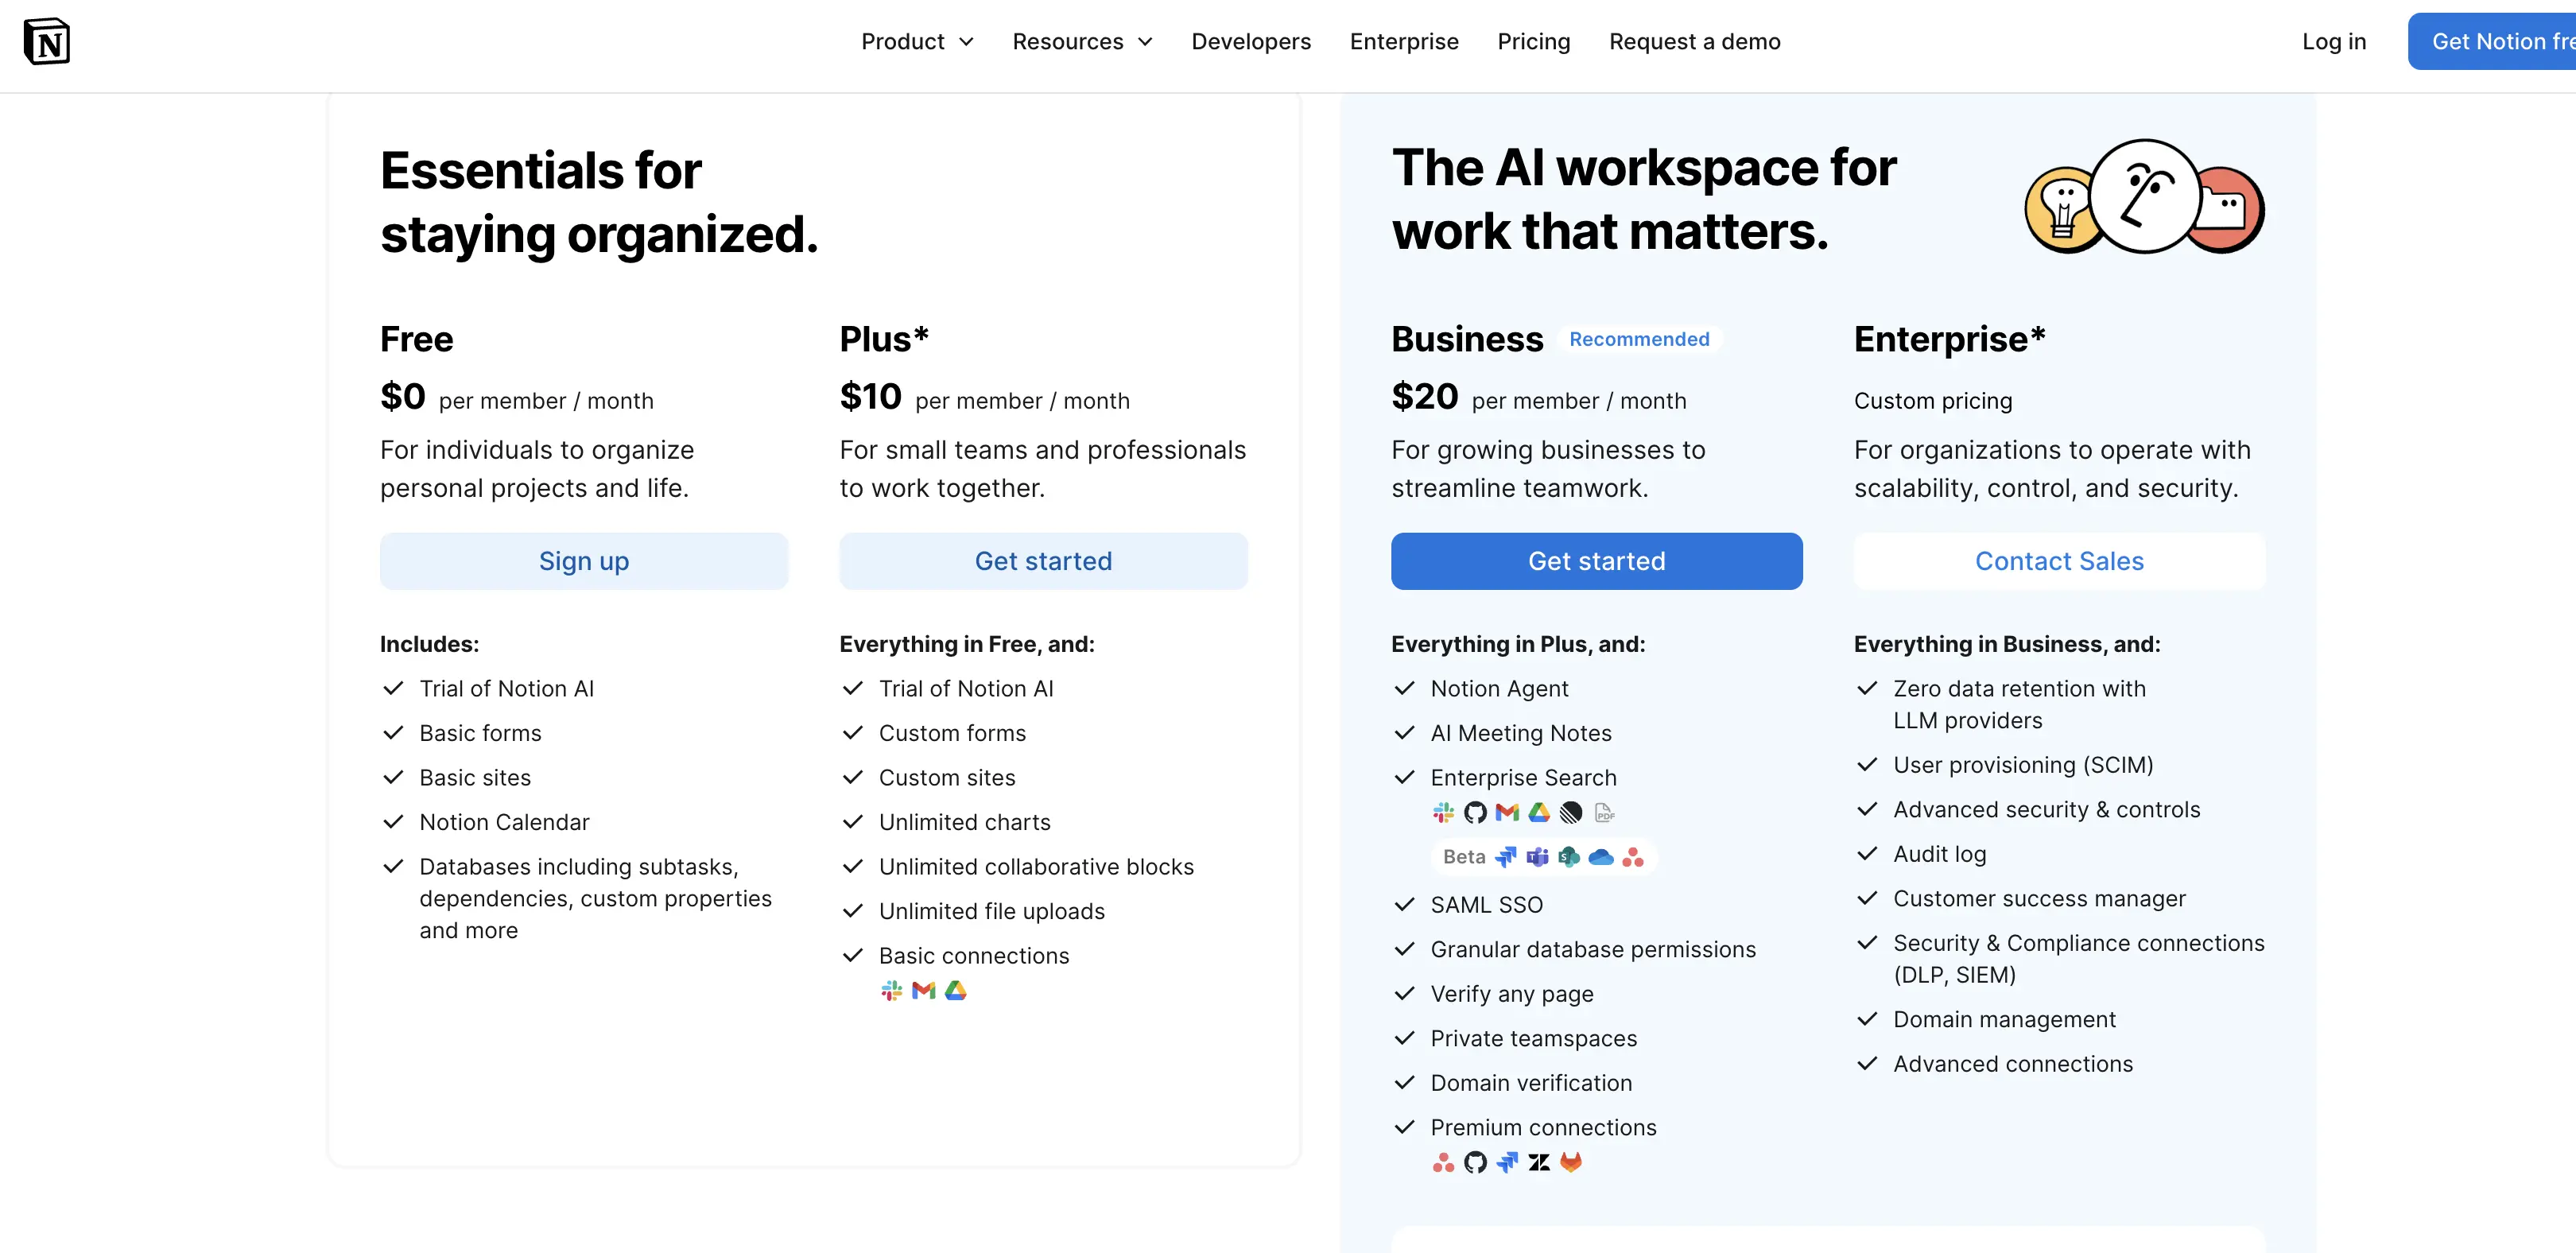The image size is (2576, 1253).
Task: Click the Google Drive icon under Basic connections
Action: (956, 990)
